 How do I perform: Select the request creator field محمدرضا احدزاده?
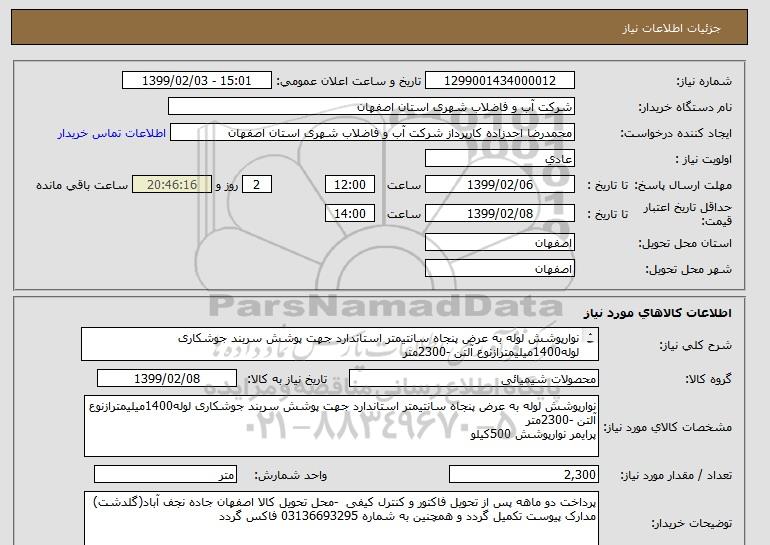pos(372,133)
